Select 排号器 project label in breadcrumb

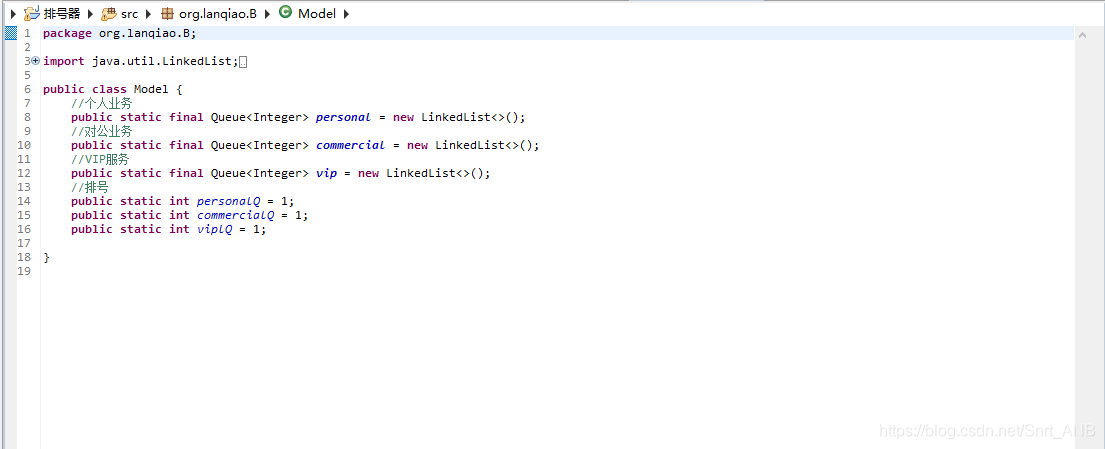click(x=62, y=13)
